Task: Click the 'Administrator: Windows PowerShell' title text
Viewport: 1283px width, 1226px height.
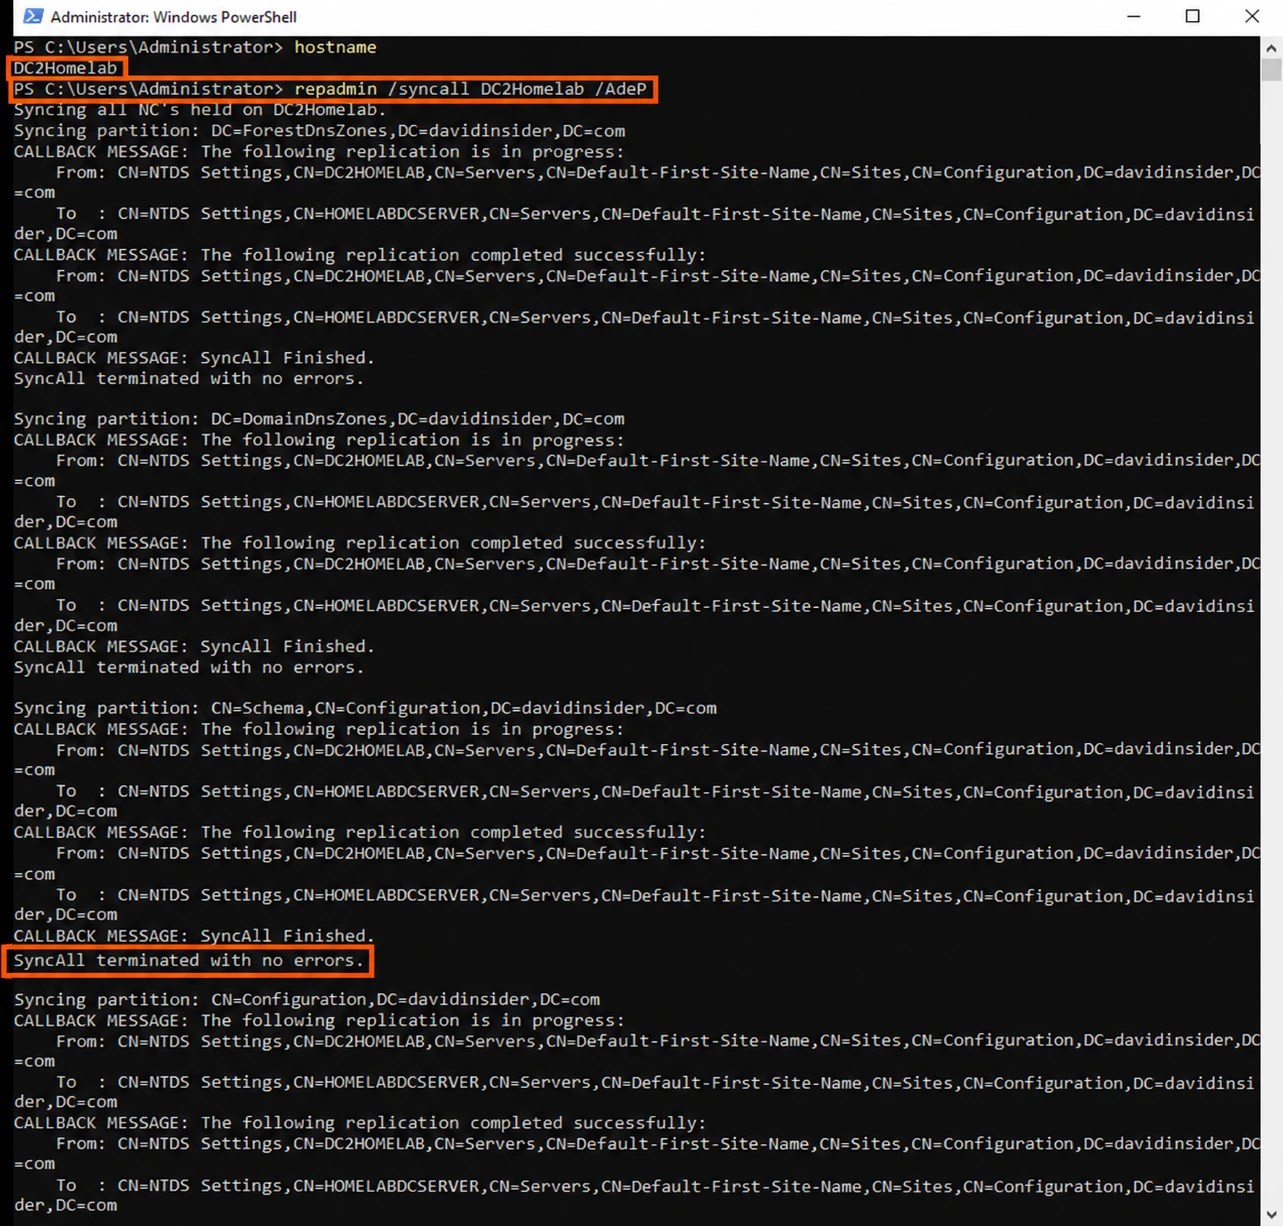Action: [x=173, y=17]
